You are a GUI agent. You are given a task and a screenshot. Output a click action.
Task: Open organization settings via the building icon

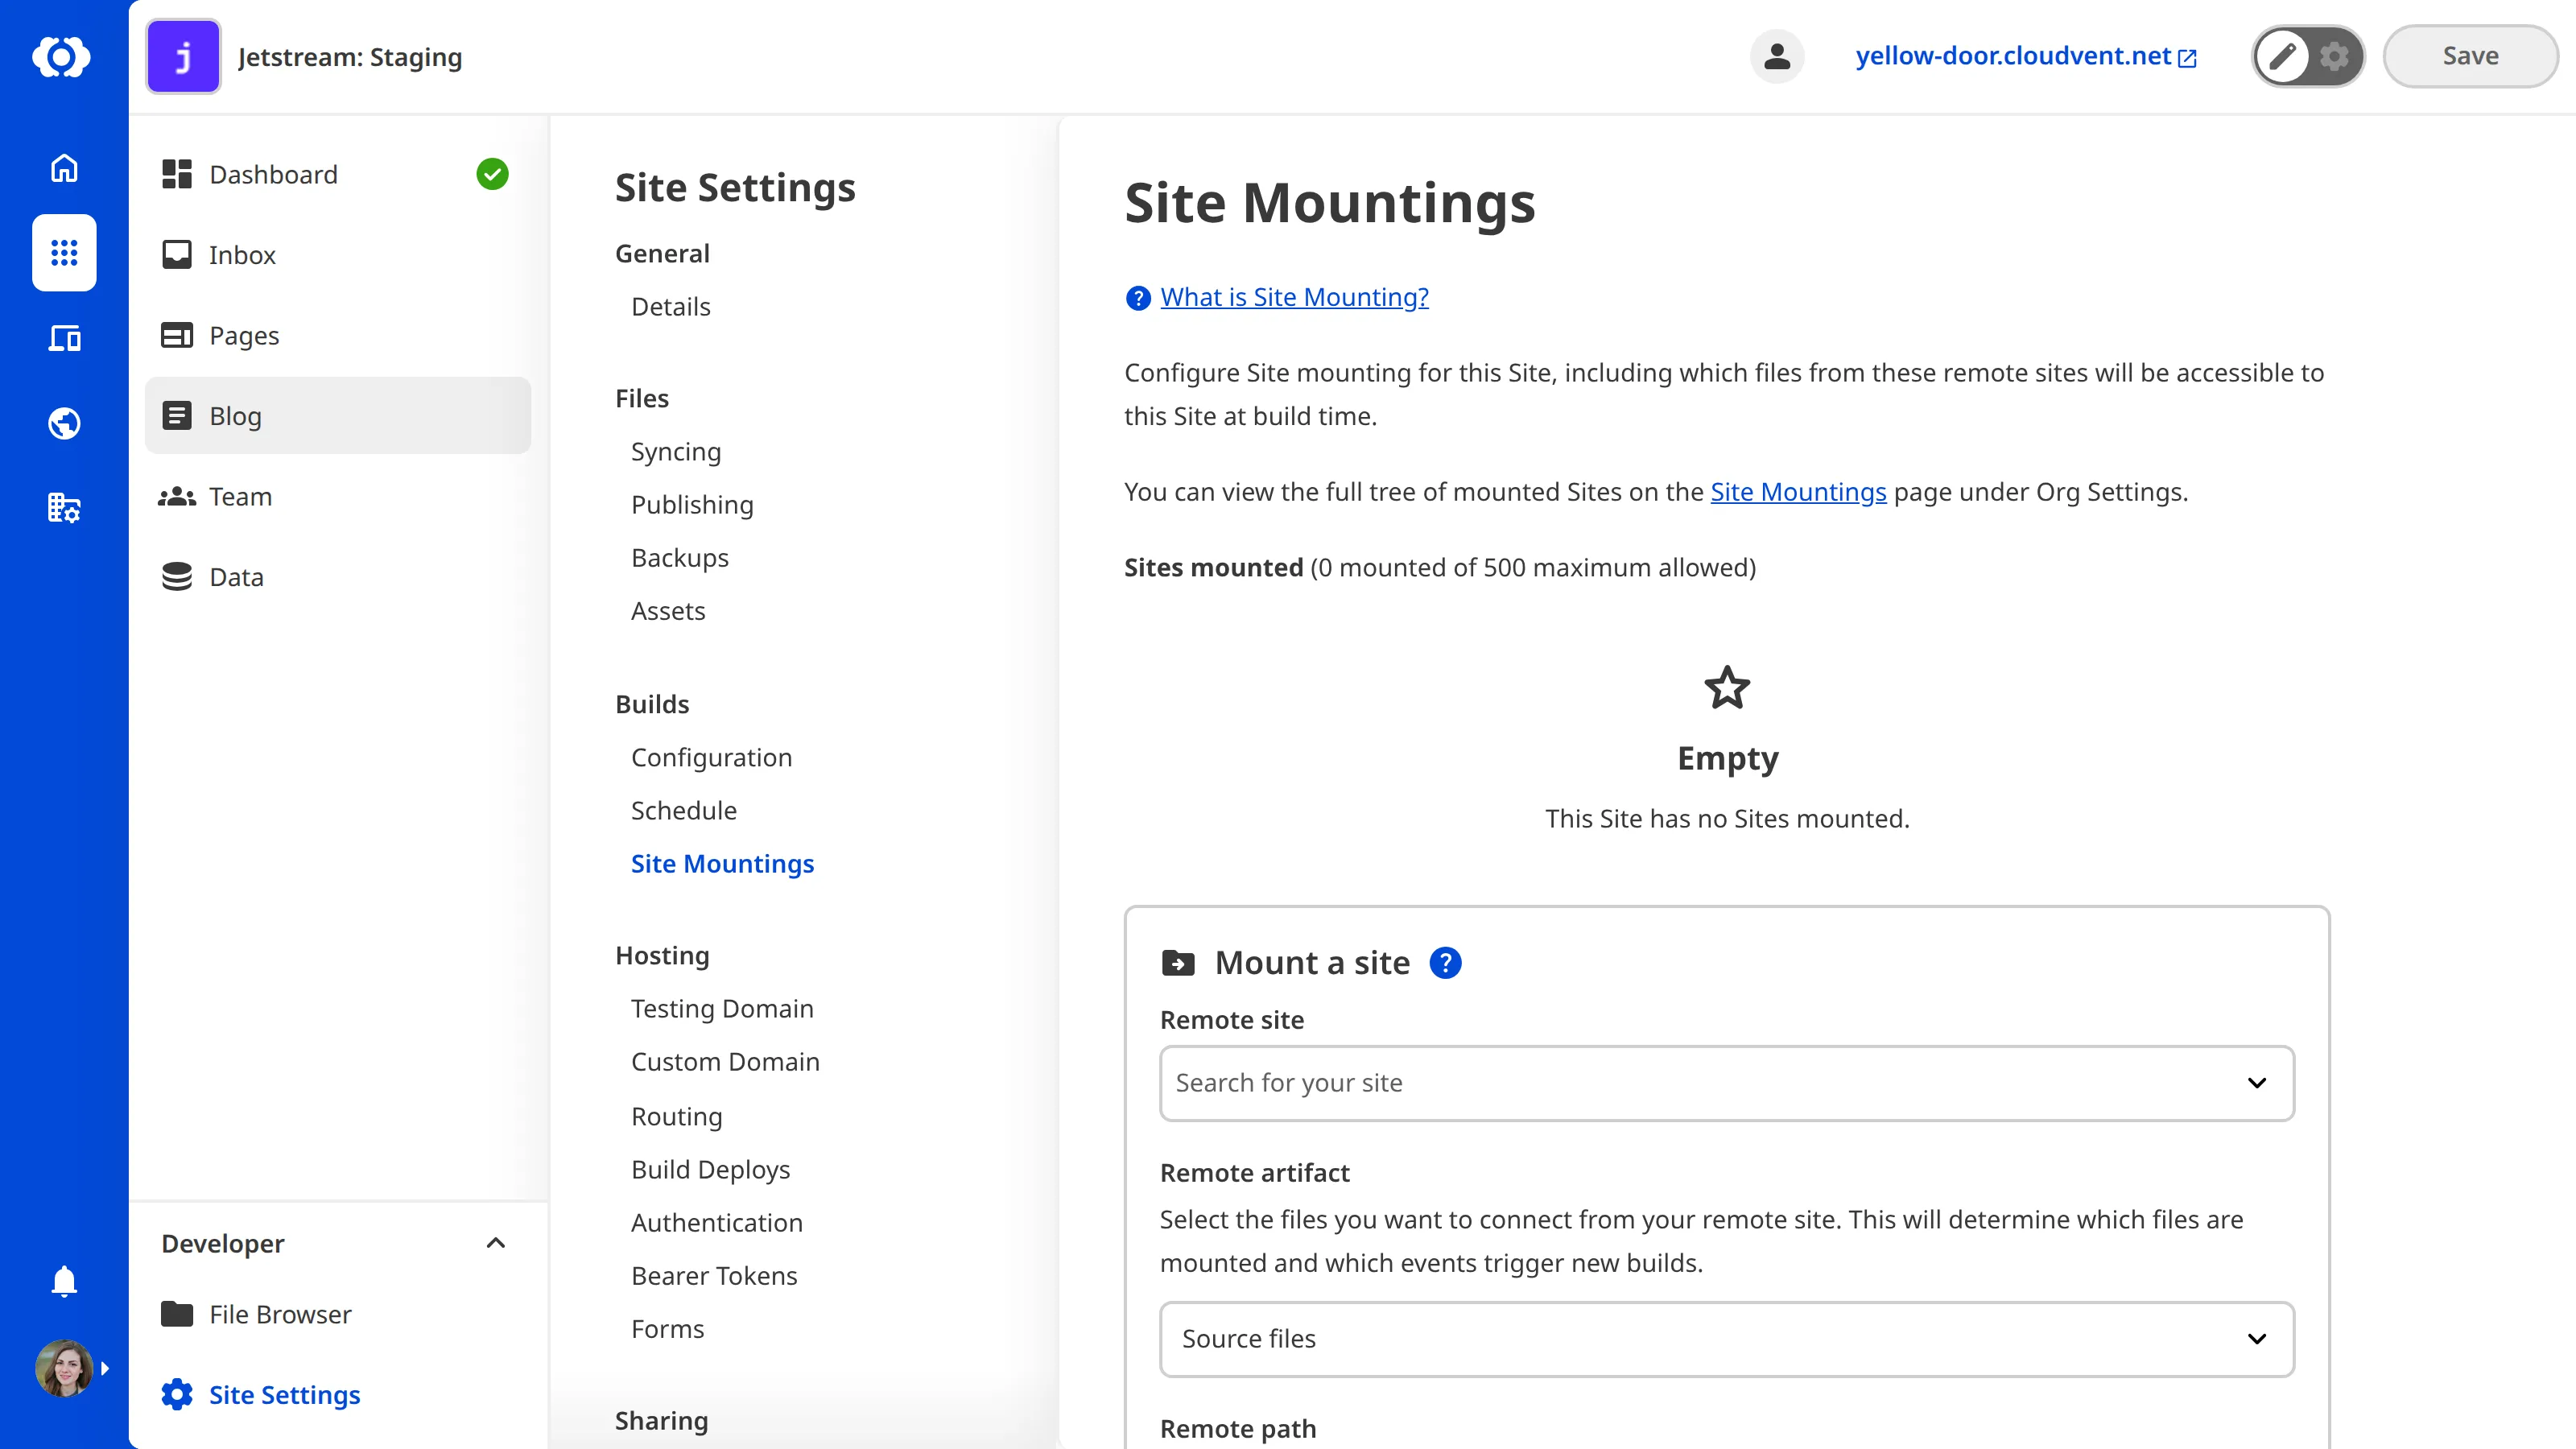(x=63, y=508)
